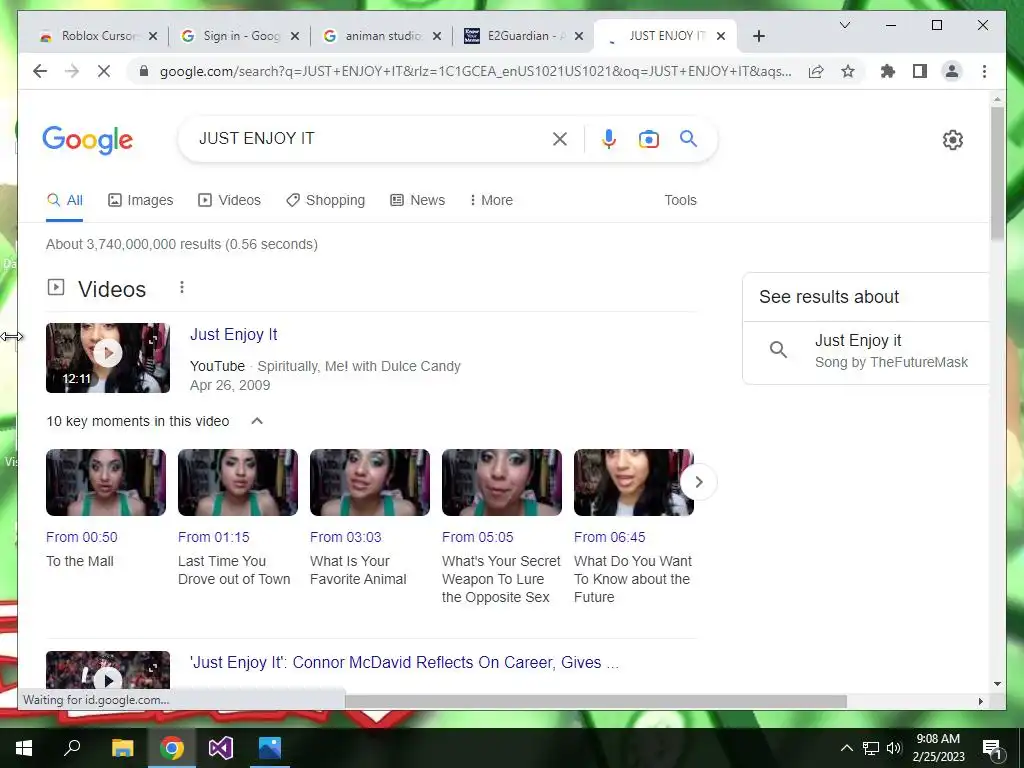1024x768 pixels.
Task: Close the E2Guardian tab
Action: tap(579, 36)
